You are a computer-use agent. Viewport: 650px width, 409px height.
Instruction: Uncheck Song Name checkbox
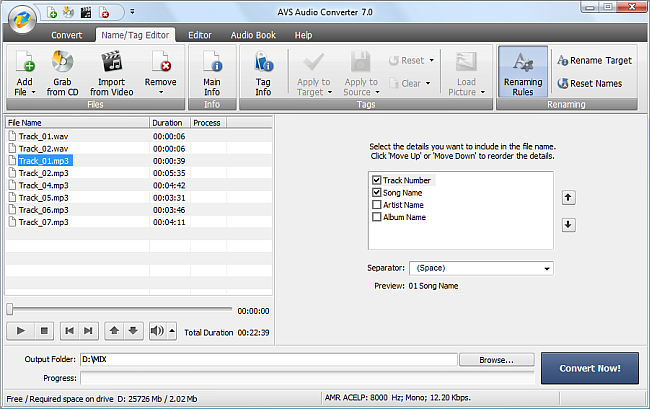point(376,193)
